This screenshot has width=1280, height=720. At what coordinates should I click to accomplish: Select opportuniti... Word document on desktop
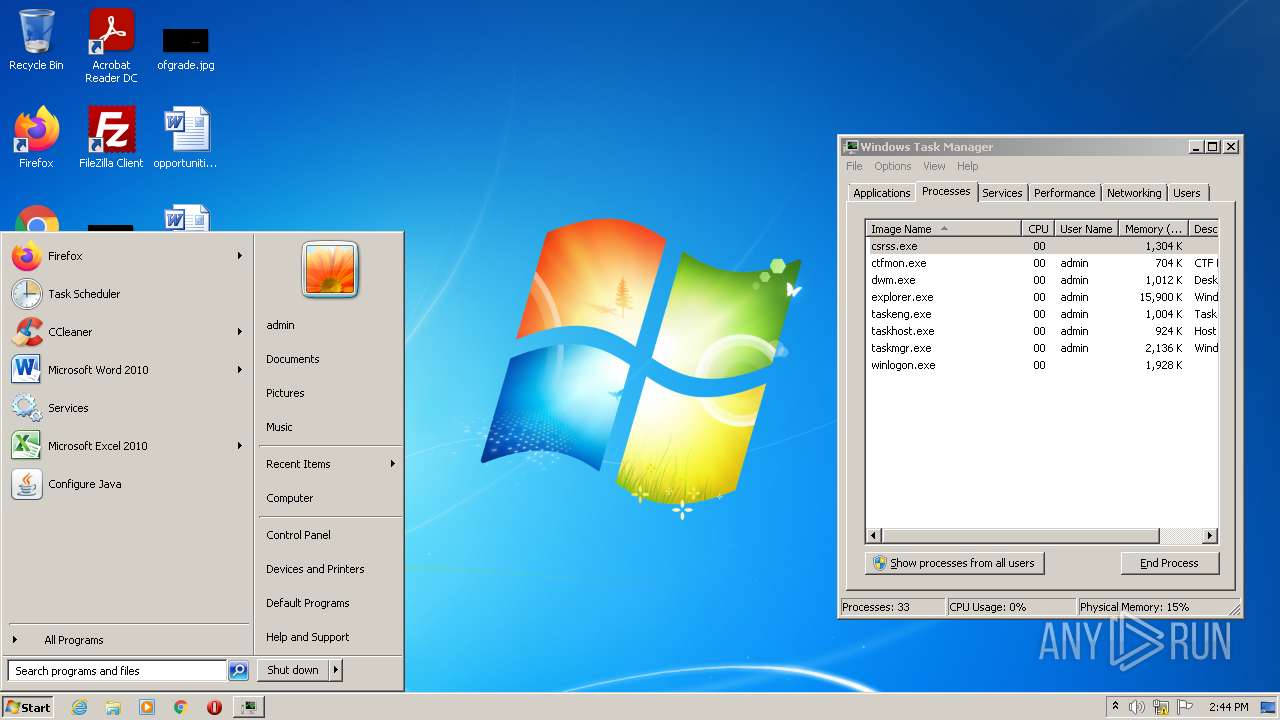[x=185, y=138]
